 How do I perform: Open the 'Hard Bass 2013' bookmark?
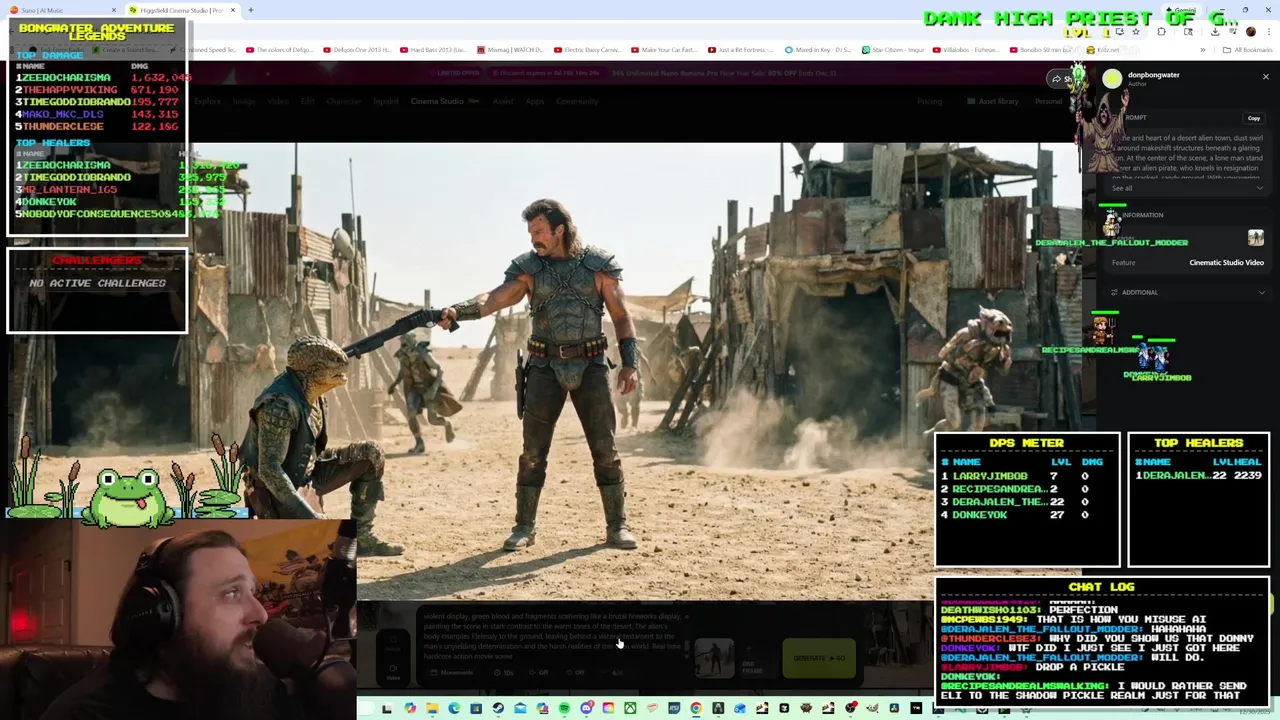click(433, 50)
